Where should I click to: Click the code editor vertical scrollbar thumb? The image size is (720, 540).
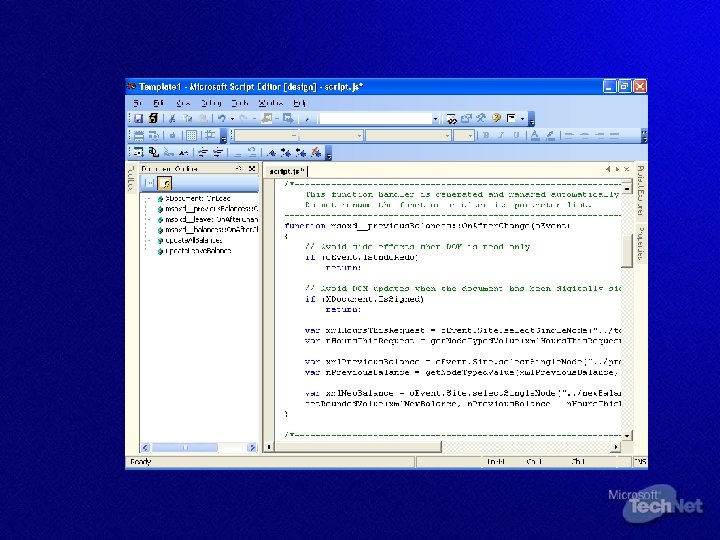coord(627,250)
